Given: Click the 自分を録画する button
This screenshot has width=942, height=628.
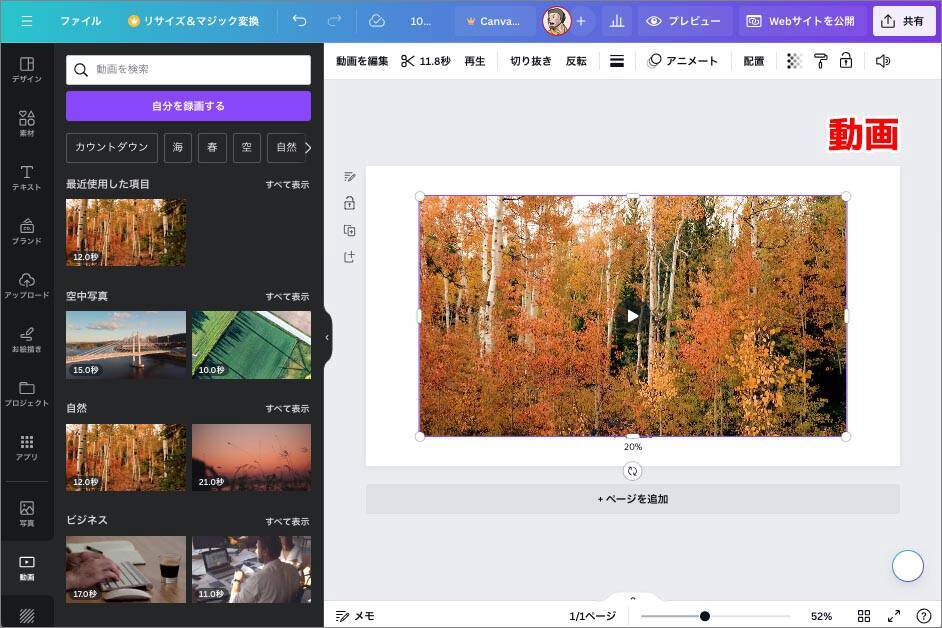Looking at the screenshot, I should [x=188, y=106].
